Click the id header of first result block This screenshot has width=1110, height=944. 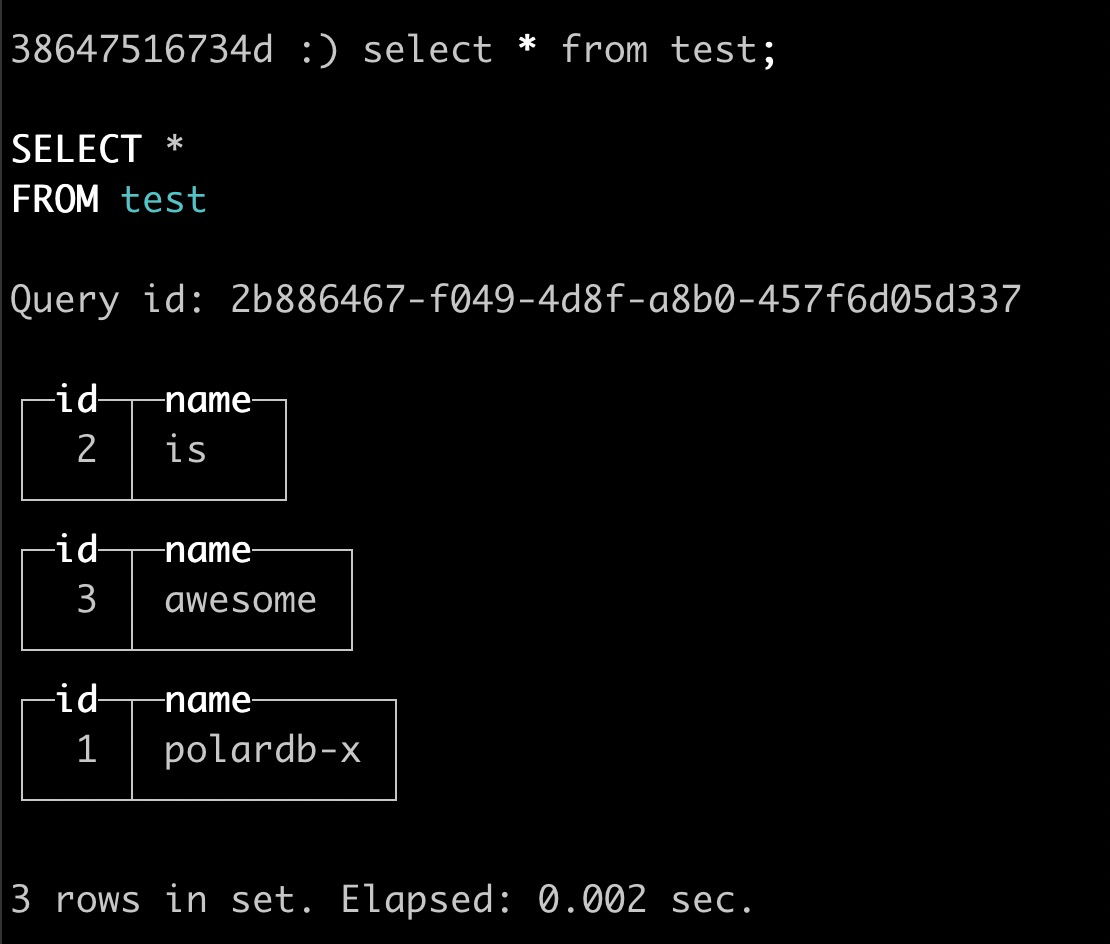point(76,400)
